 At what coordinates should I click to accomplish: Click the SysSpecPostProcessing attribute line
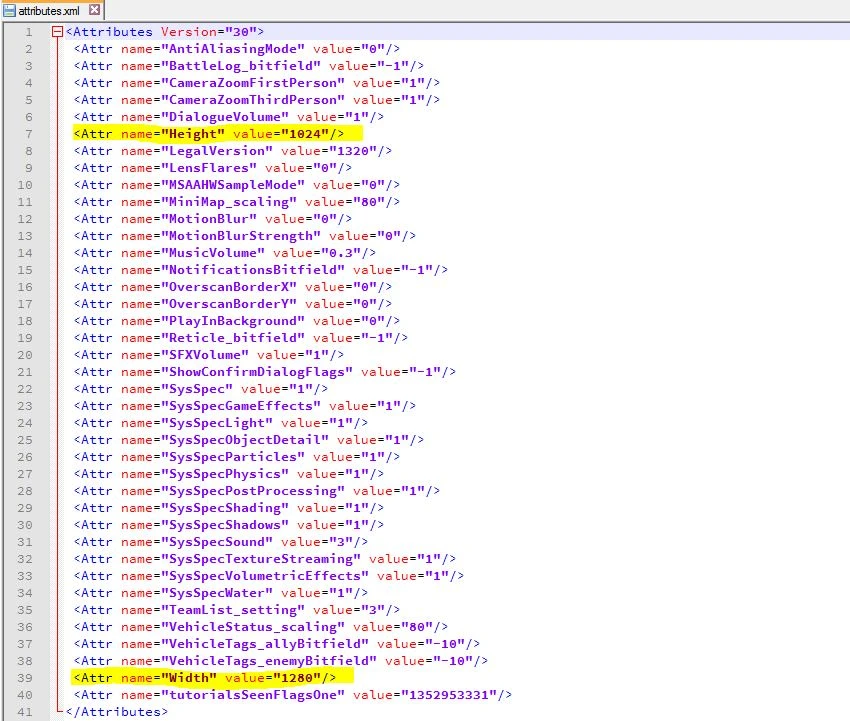coord(257,491)
